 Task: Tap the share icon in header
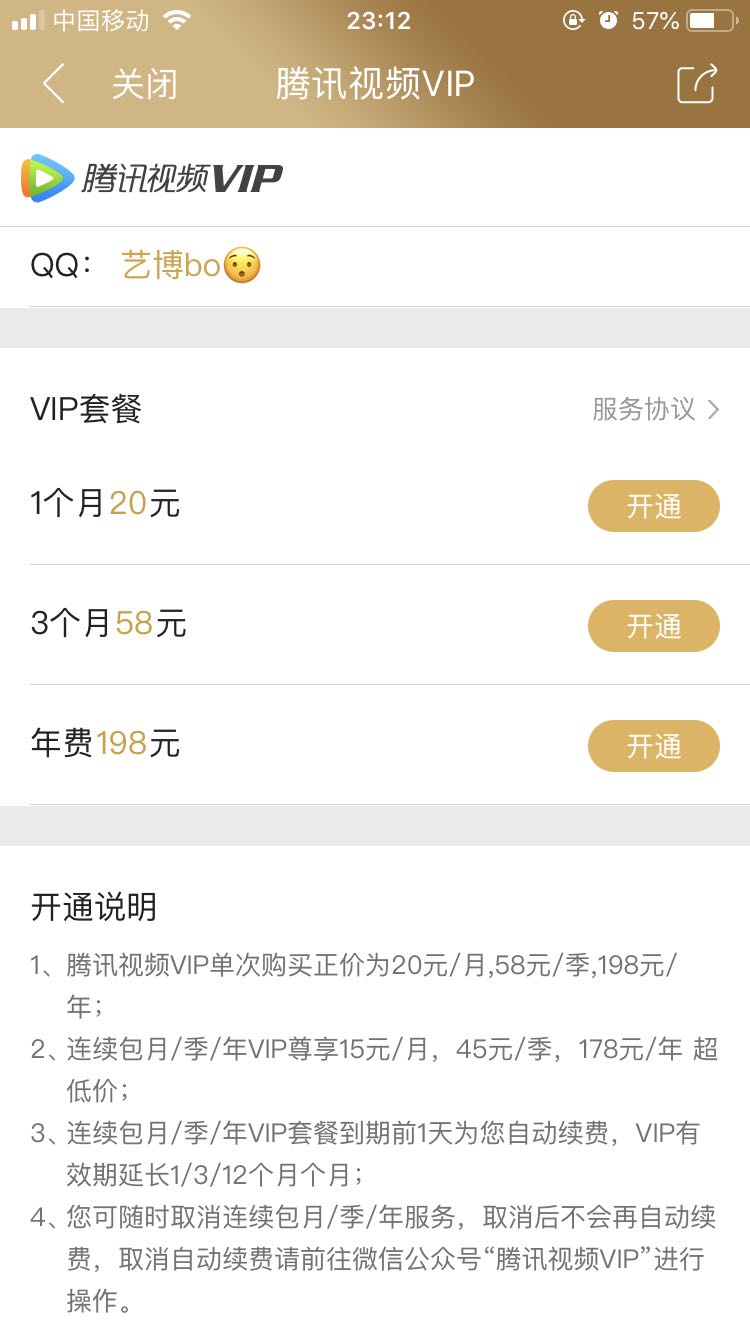click(697, 84)
